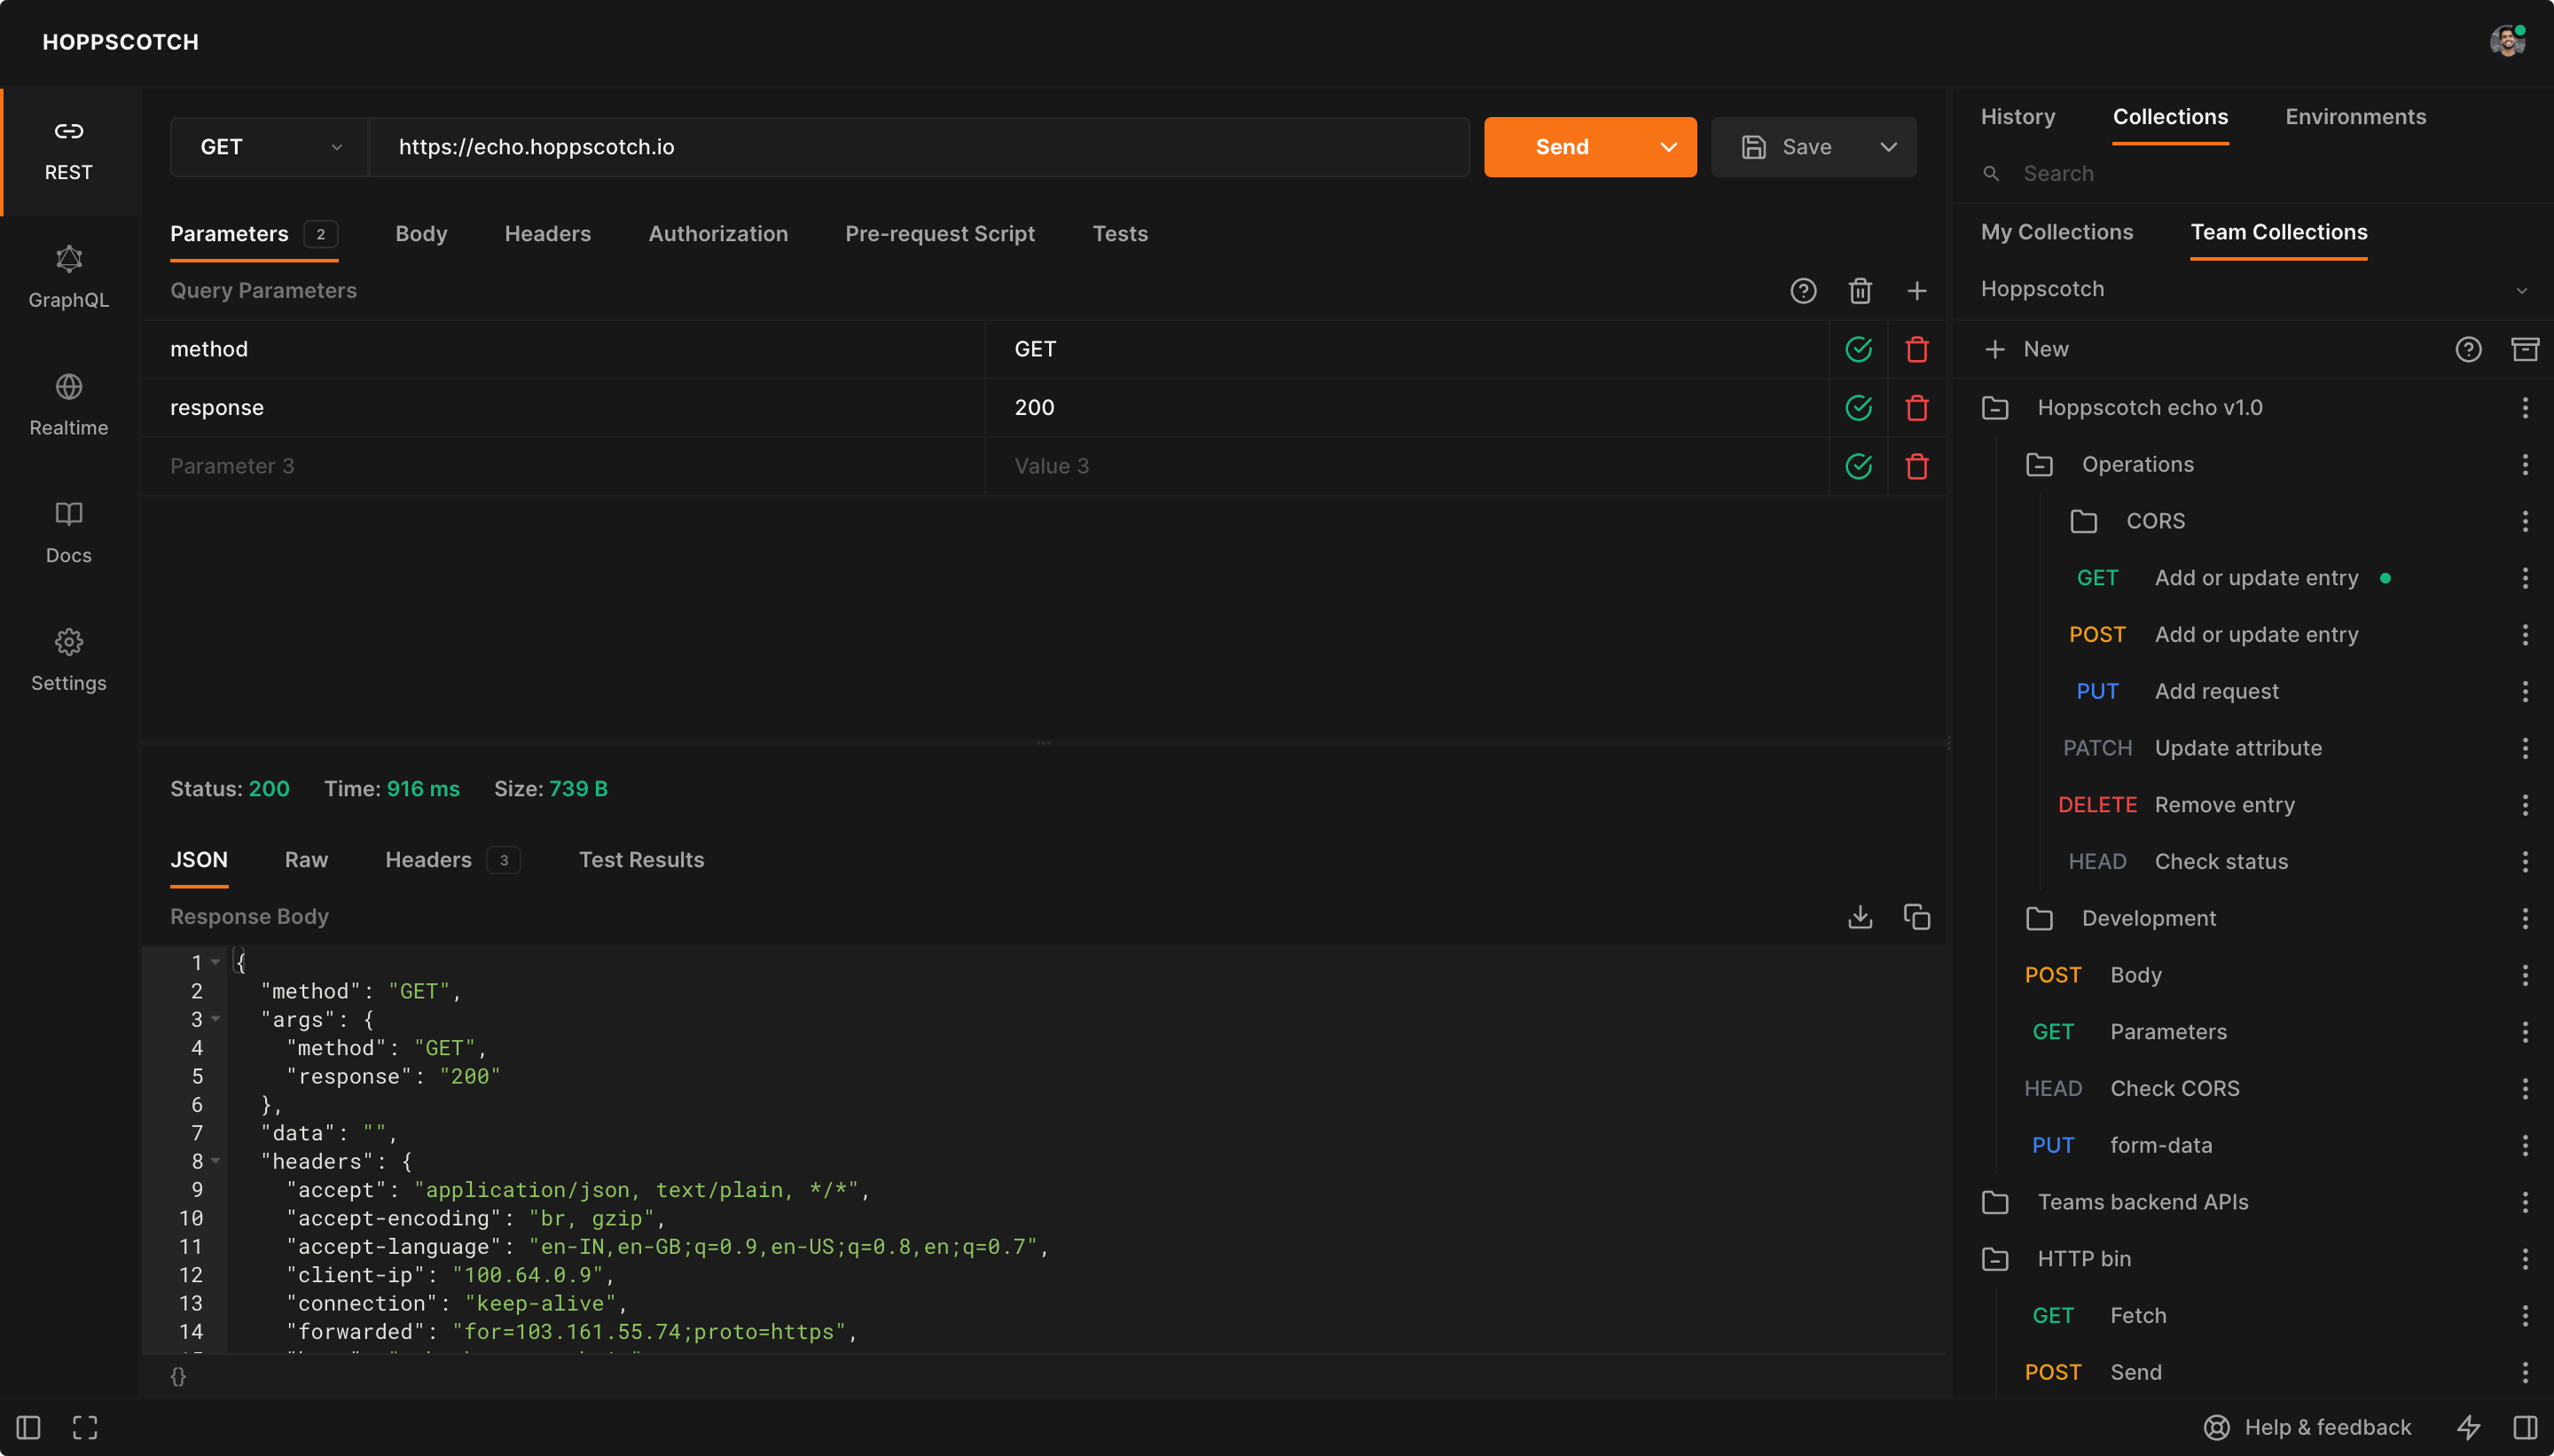The width and height of the screenshot is (2554, 1456).
Task: Download the response body file
Action: click(x=1859, y=917)
